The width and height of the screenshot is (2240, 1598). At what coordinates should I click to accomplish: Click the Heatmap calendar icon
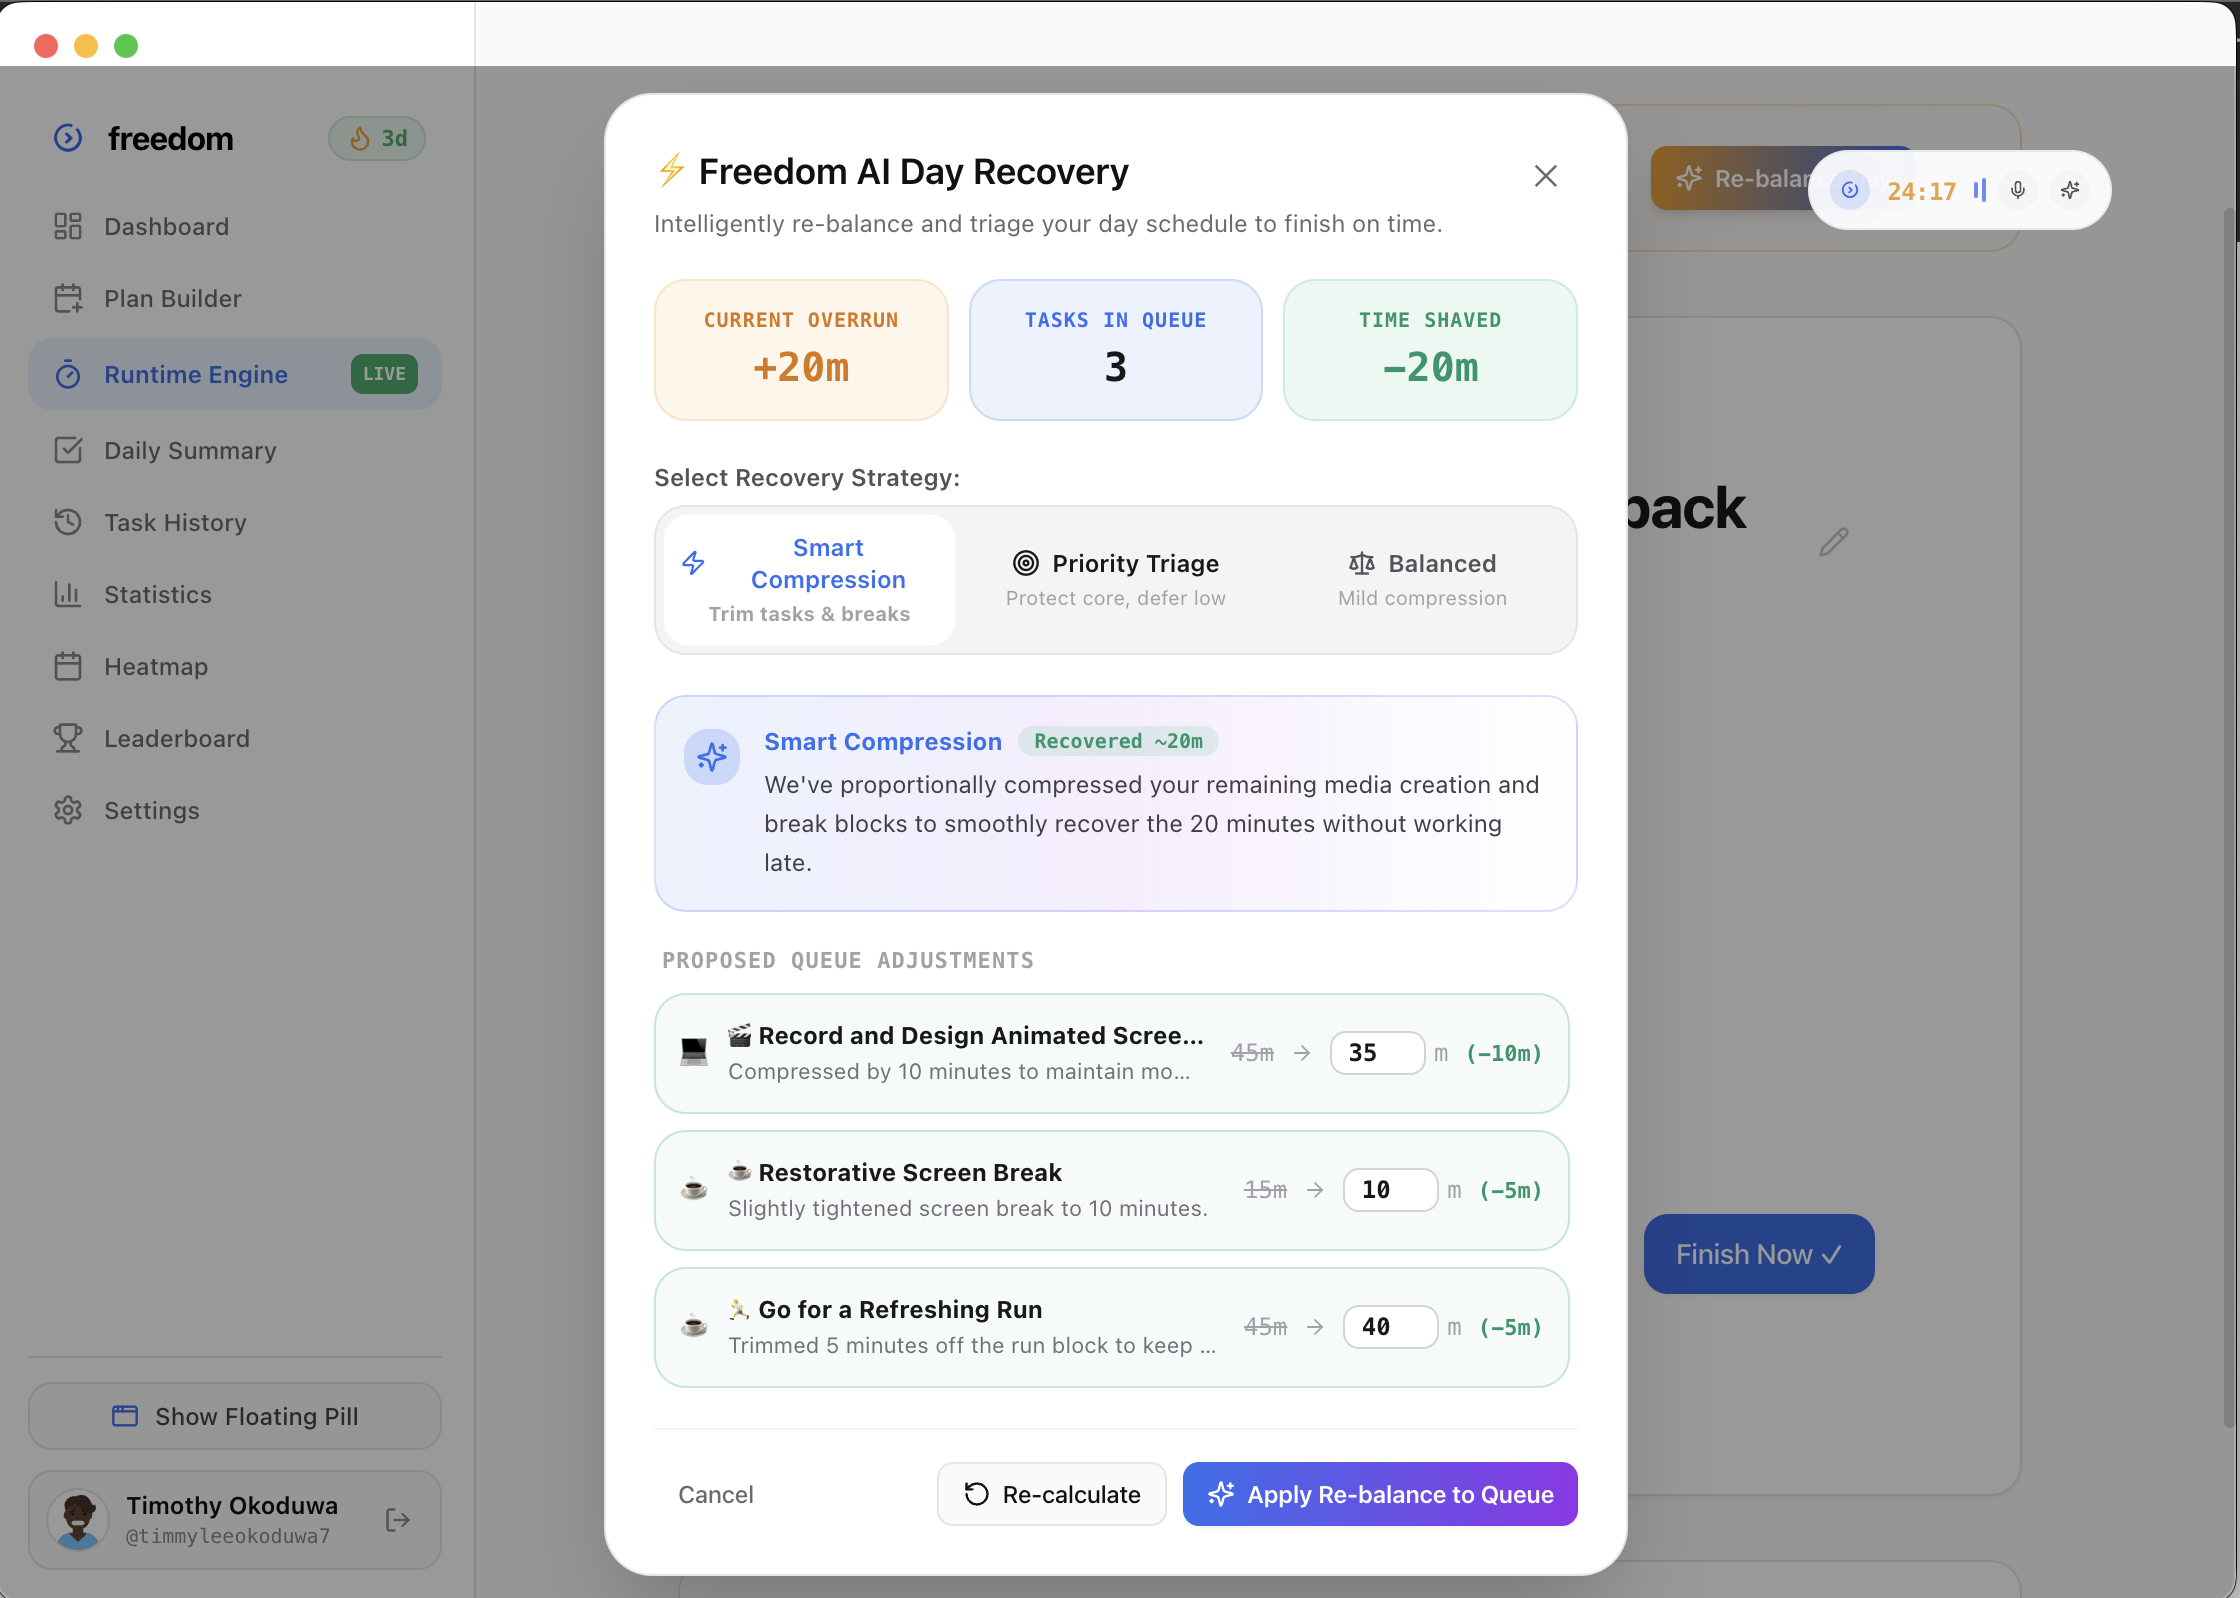point(68,666)
